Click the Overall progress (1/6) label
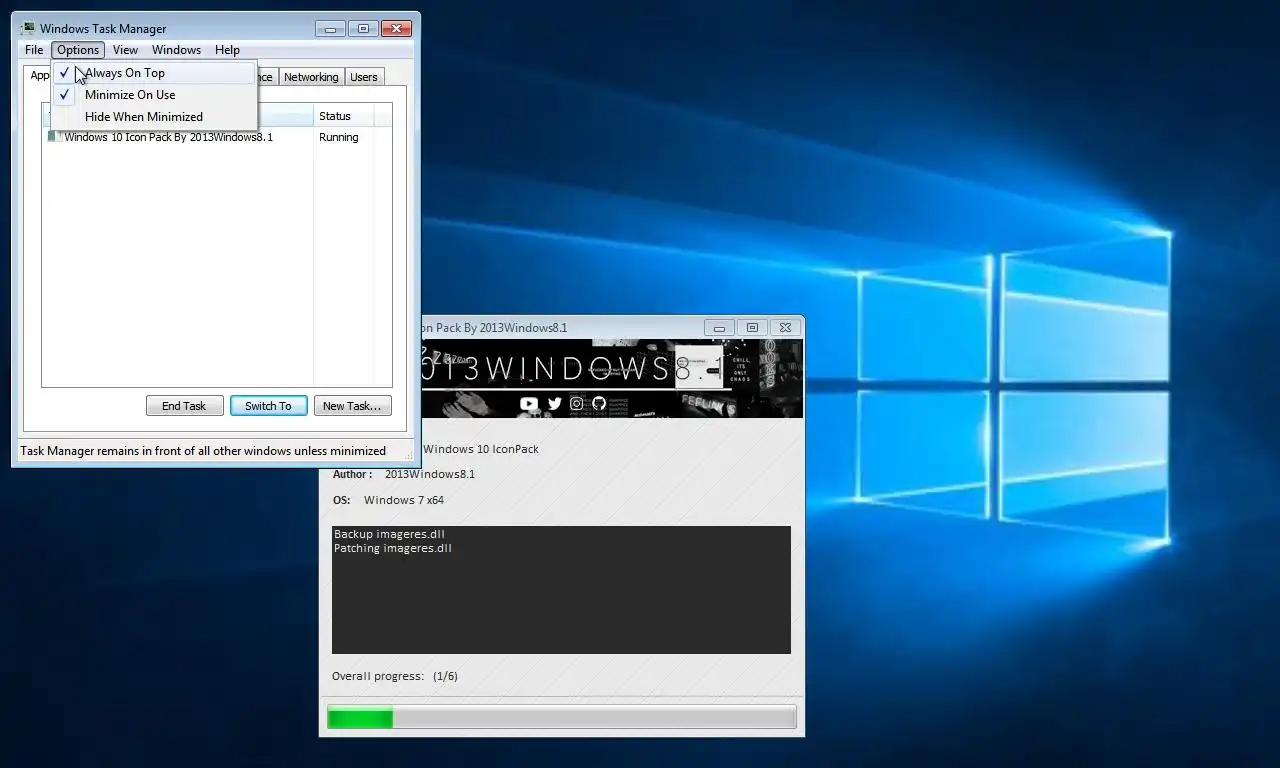The width and height of the screenshot is (1280, 768). pyautogui.click(x=395, y=676)
